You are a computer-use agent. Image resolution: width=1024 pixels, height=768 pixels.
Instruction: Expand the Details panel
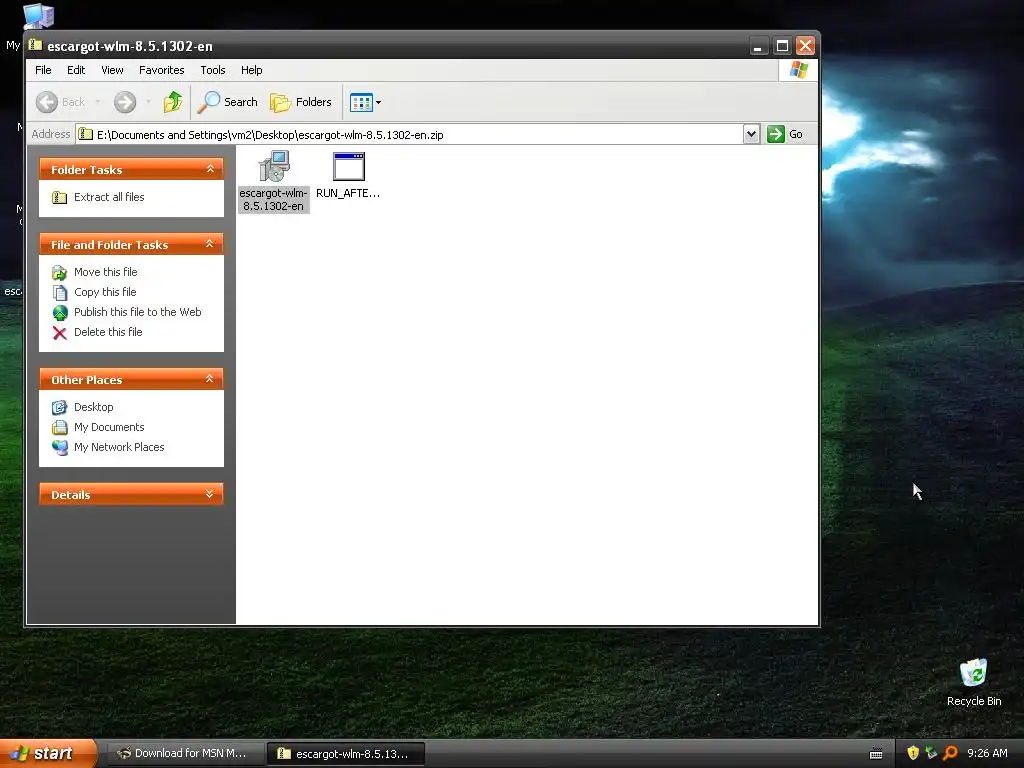(210, 494)
